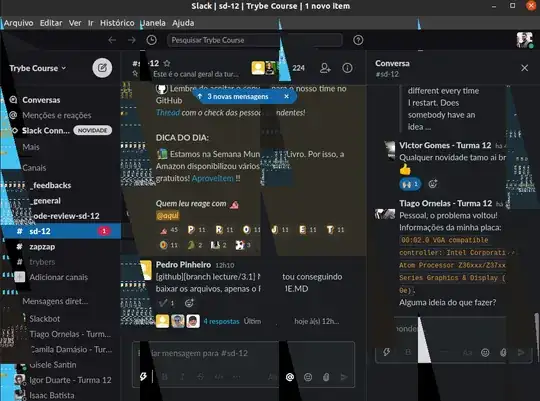540x401 pixels.
Task: Open the Histórico menu
Action: [117, 23]
